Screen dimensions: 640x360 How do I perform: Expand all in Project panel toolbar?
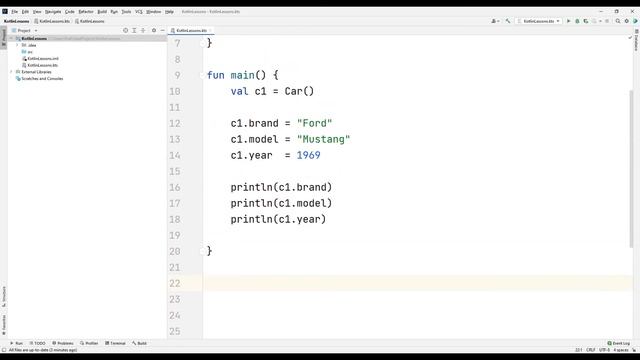(x=134, y=31)
